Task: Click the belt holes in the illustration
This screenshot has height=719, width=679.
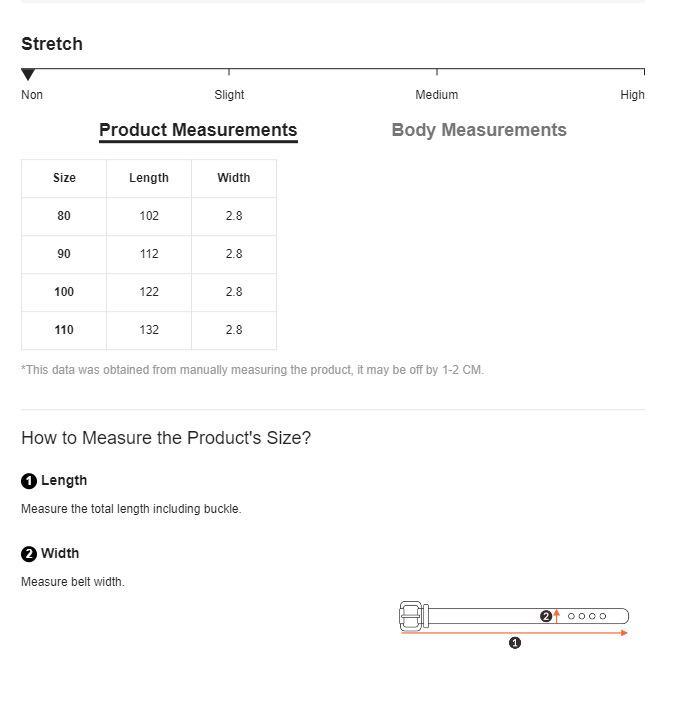Action: click(587, 616)
